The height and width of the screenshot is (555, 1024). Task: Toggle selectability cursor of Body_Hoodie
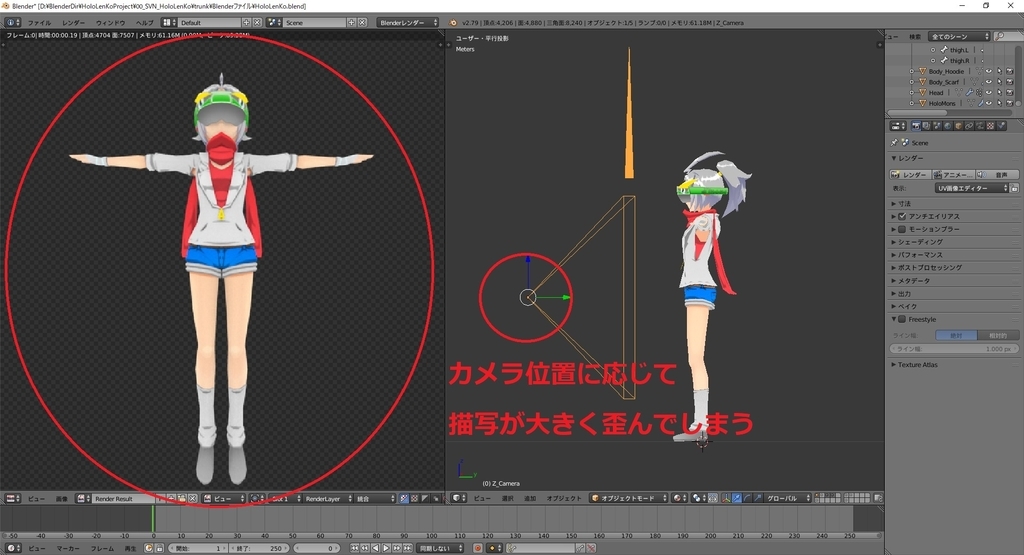pos(999,71)
